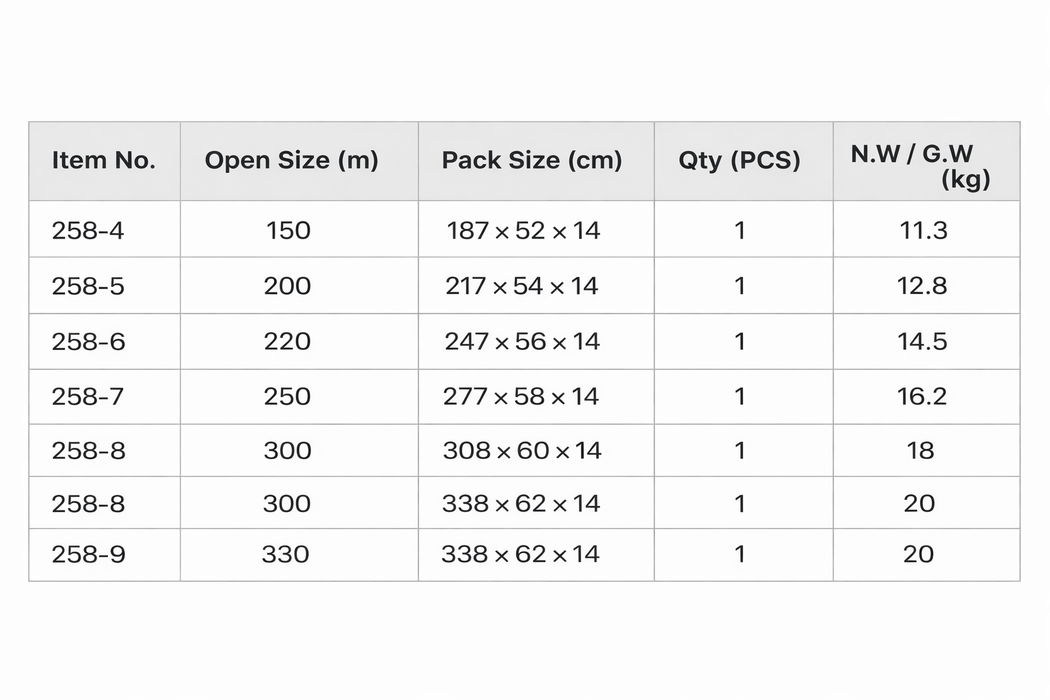This screenshot has width=1050, height=700.
Task: Select the 258-6 item number
Action: [x=88, y=342]
